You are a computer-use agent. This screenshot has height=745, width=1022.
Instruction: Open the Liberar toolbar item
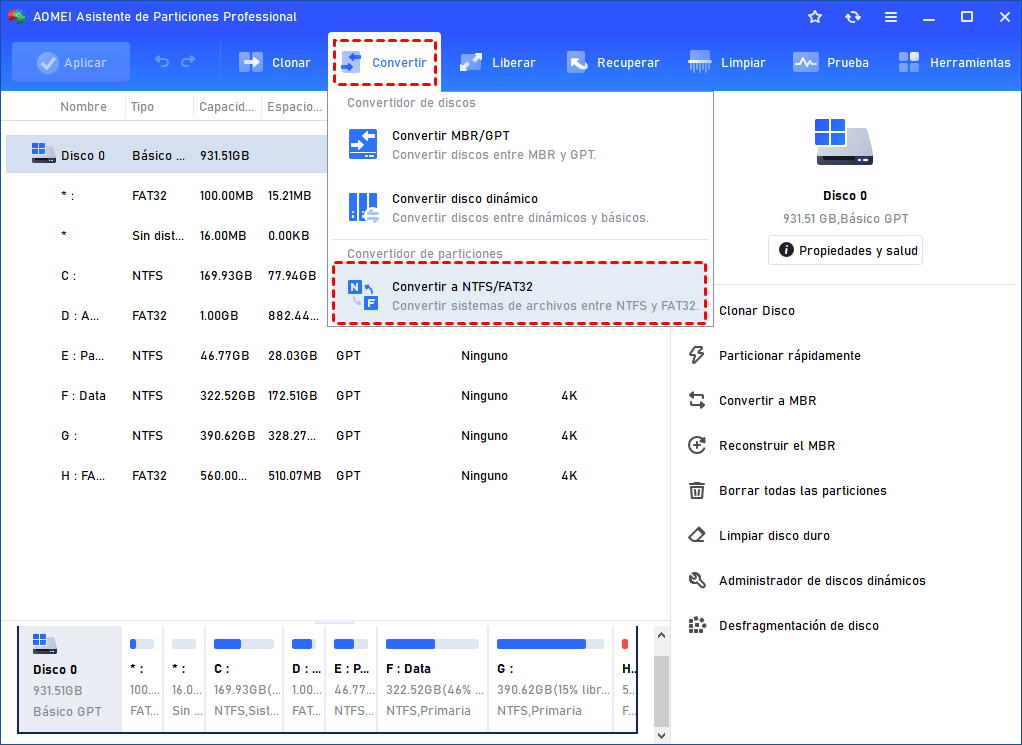pos(497,63)
